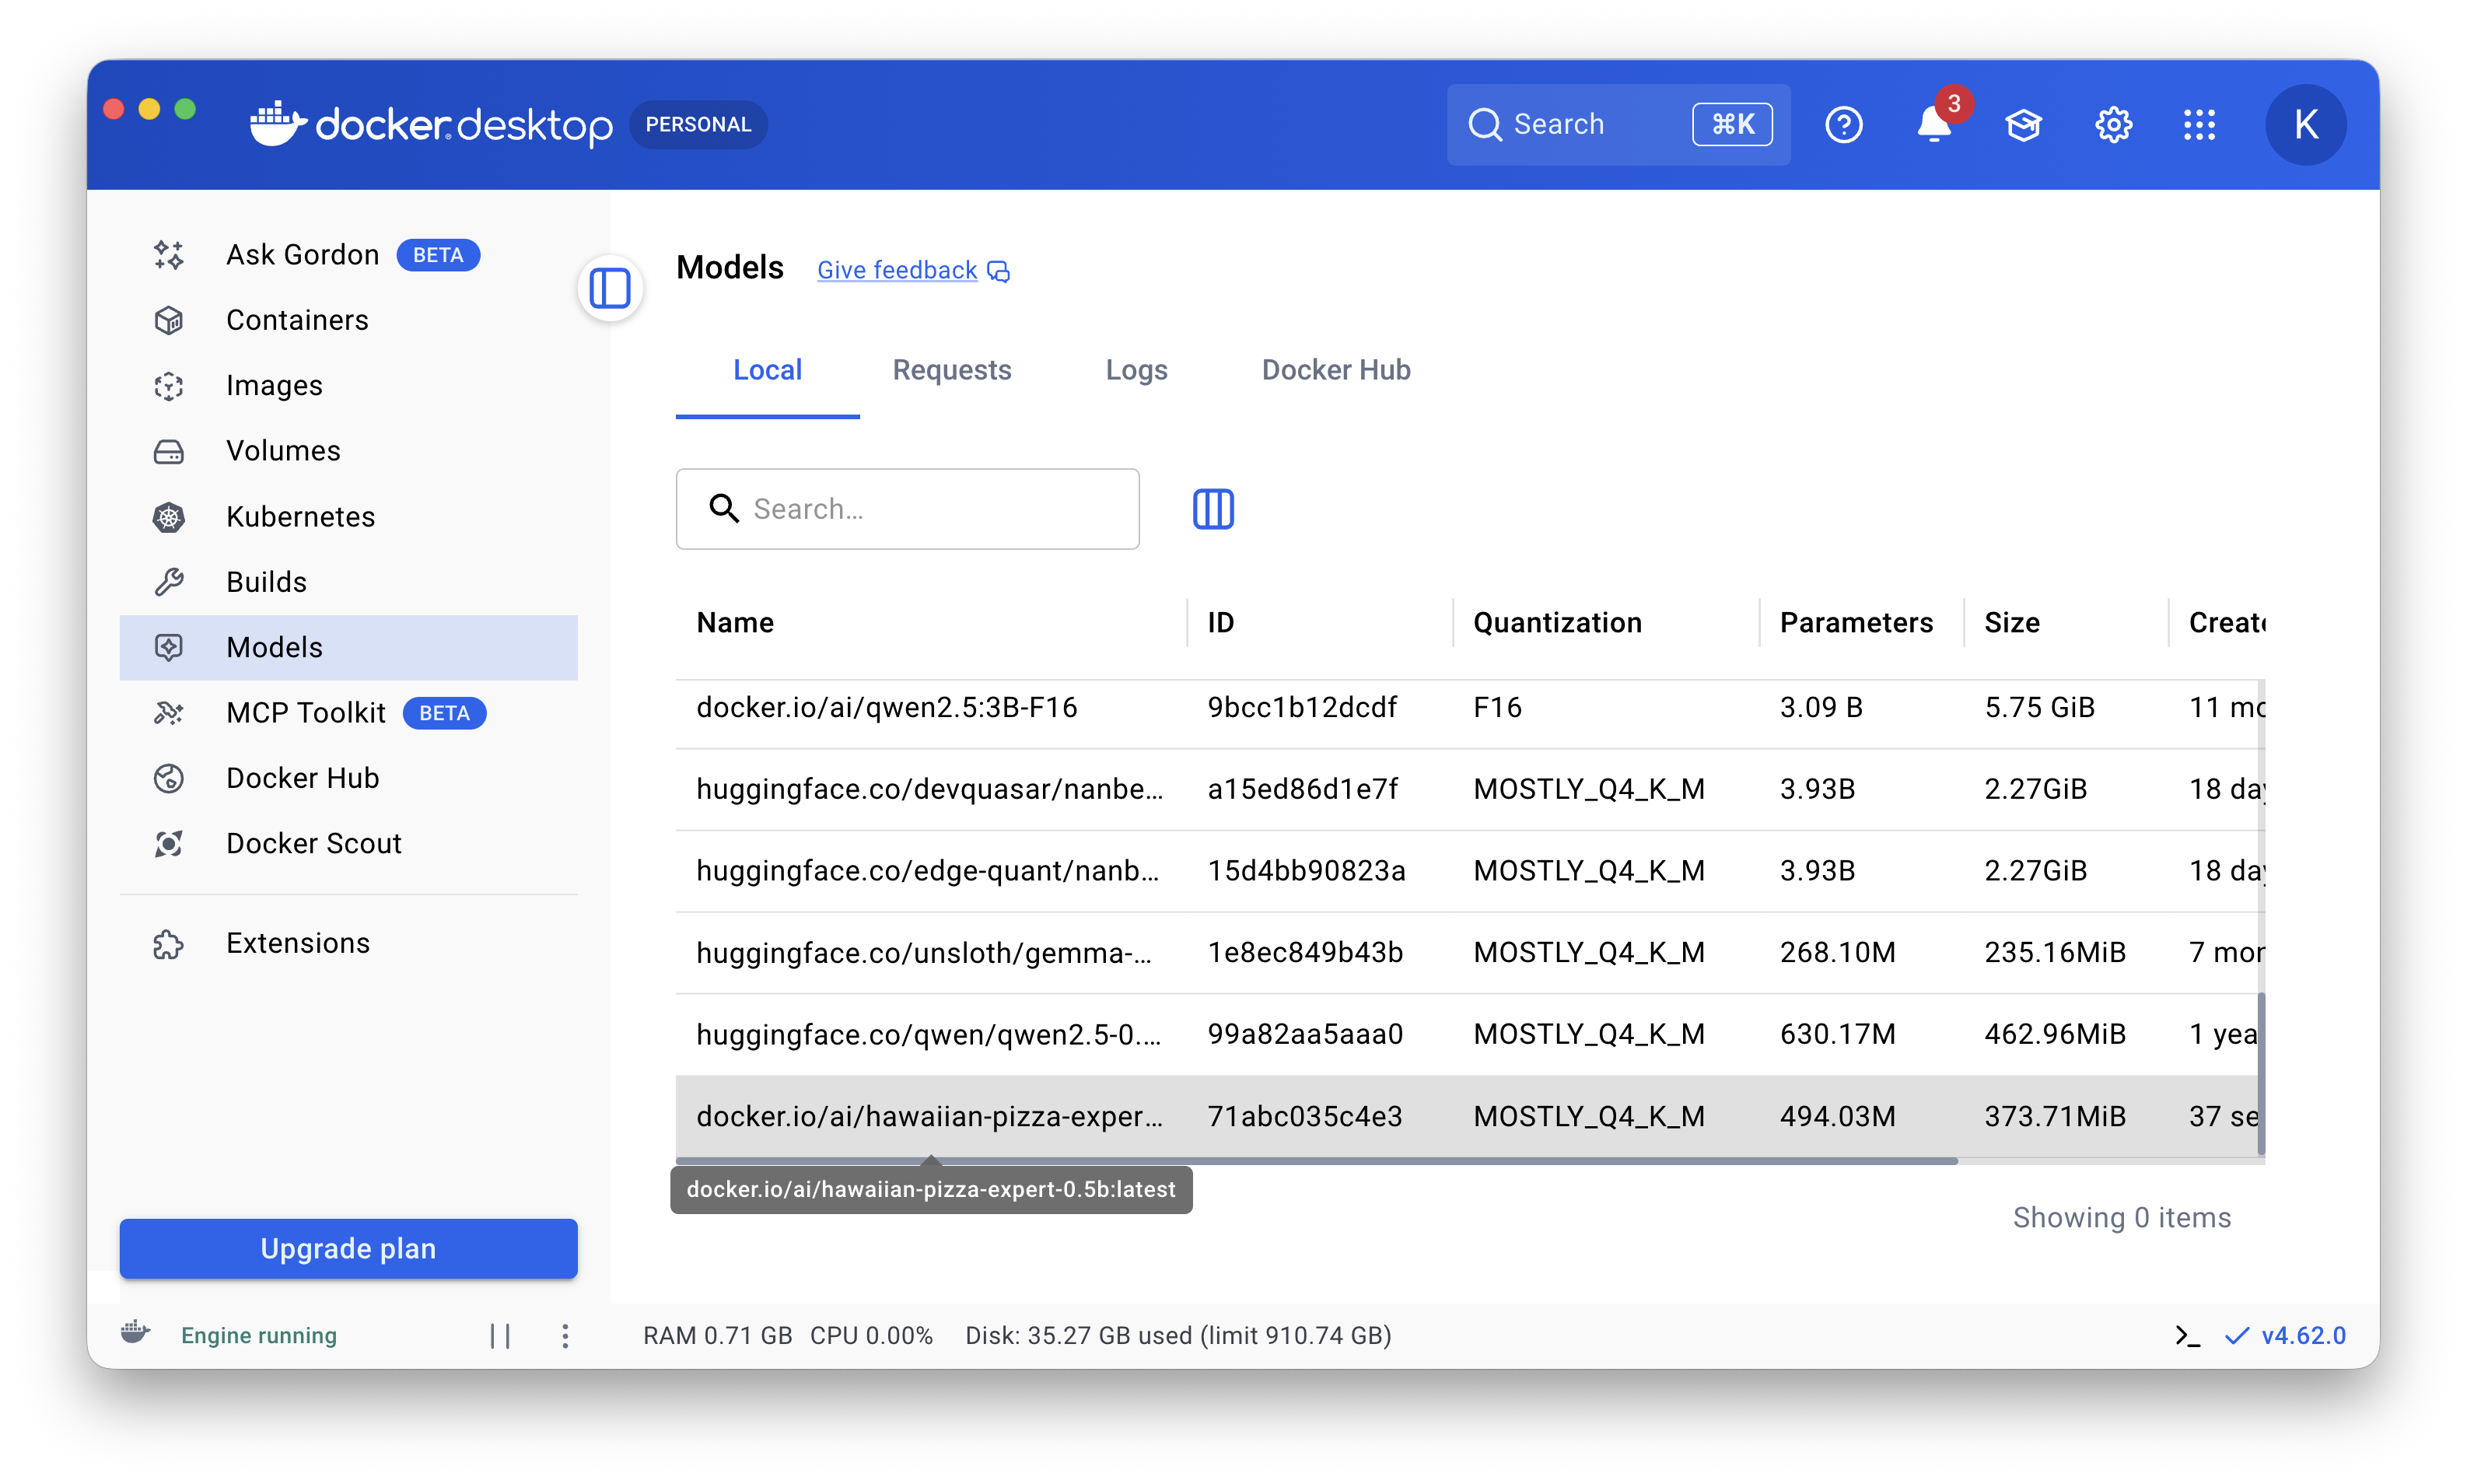Collapse the sidebar with panel toggle button

pos(609,289)
